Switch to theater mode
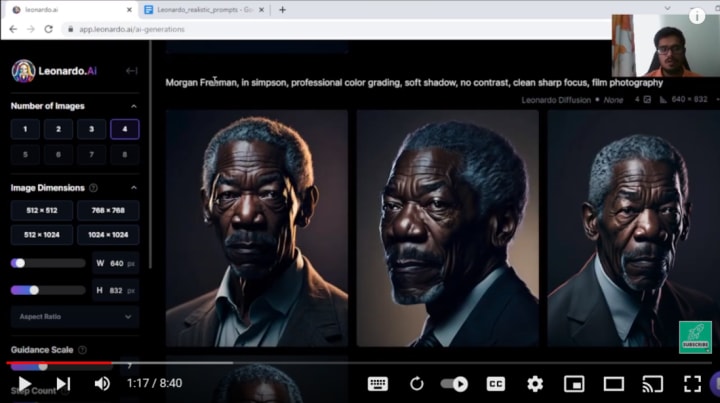 pos(613,384)
